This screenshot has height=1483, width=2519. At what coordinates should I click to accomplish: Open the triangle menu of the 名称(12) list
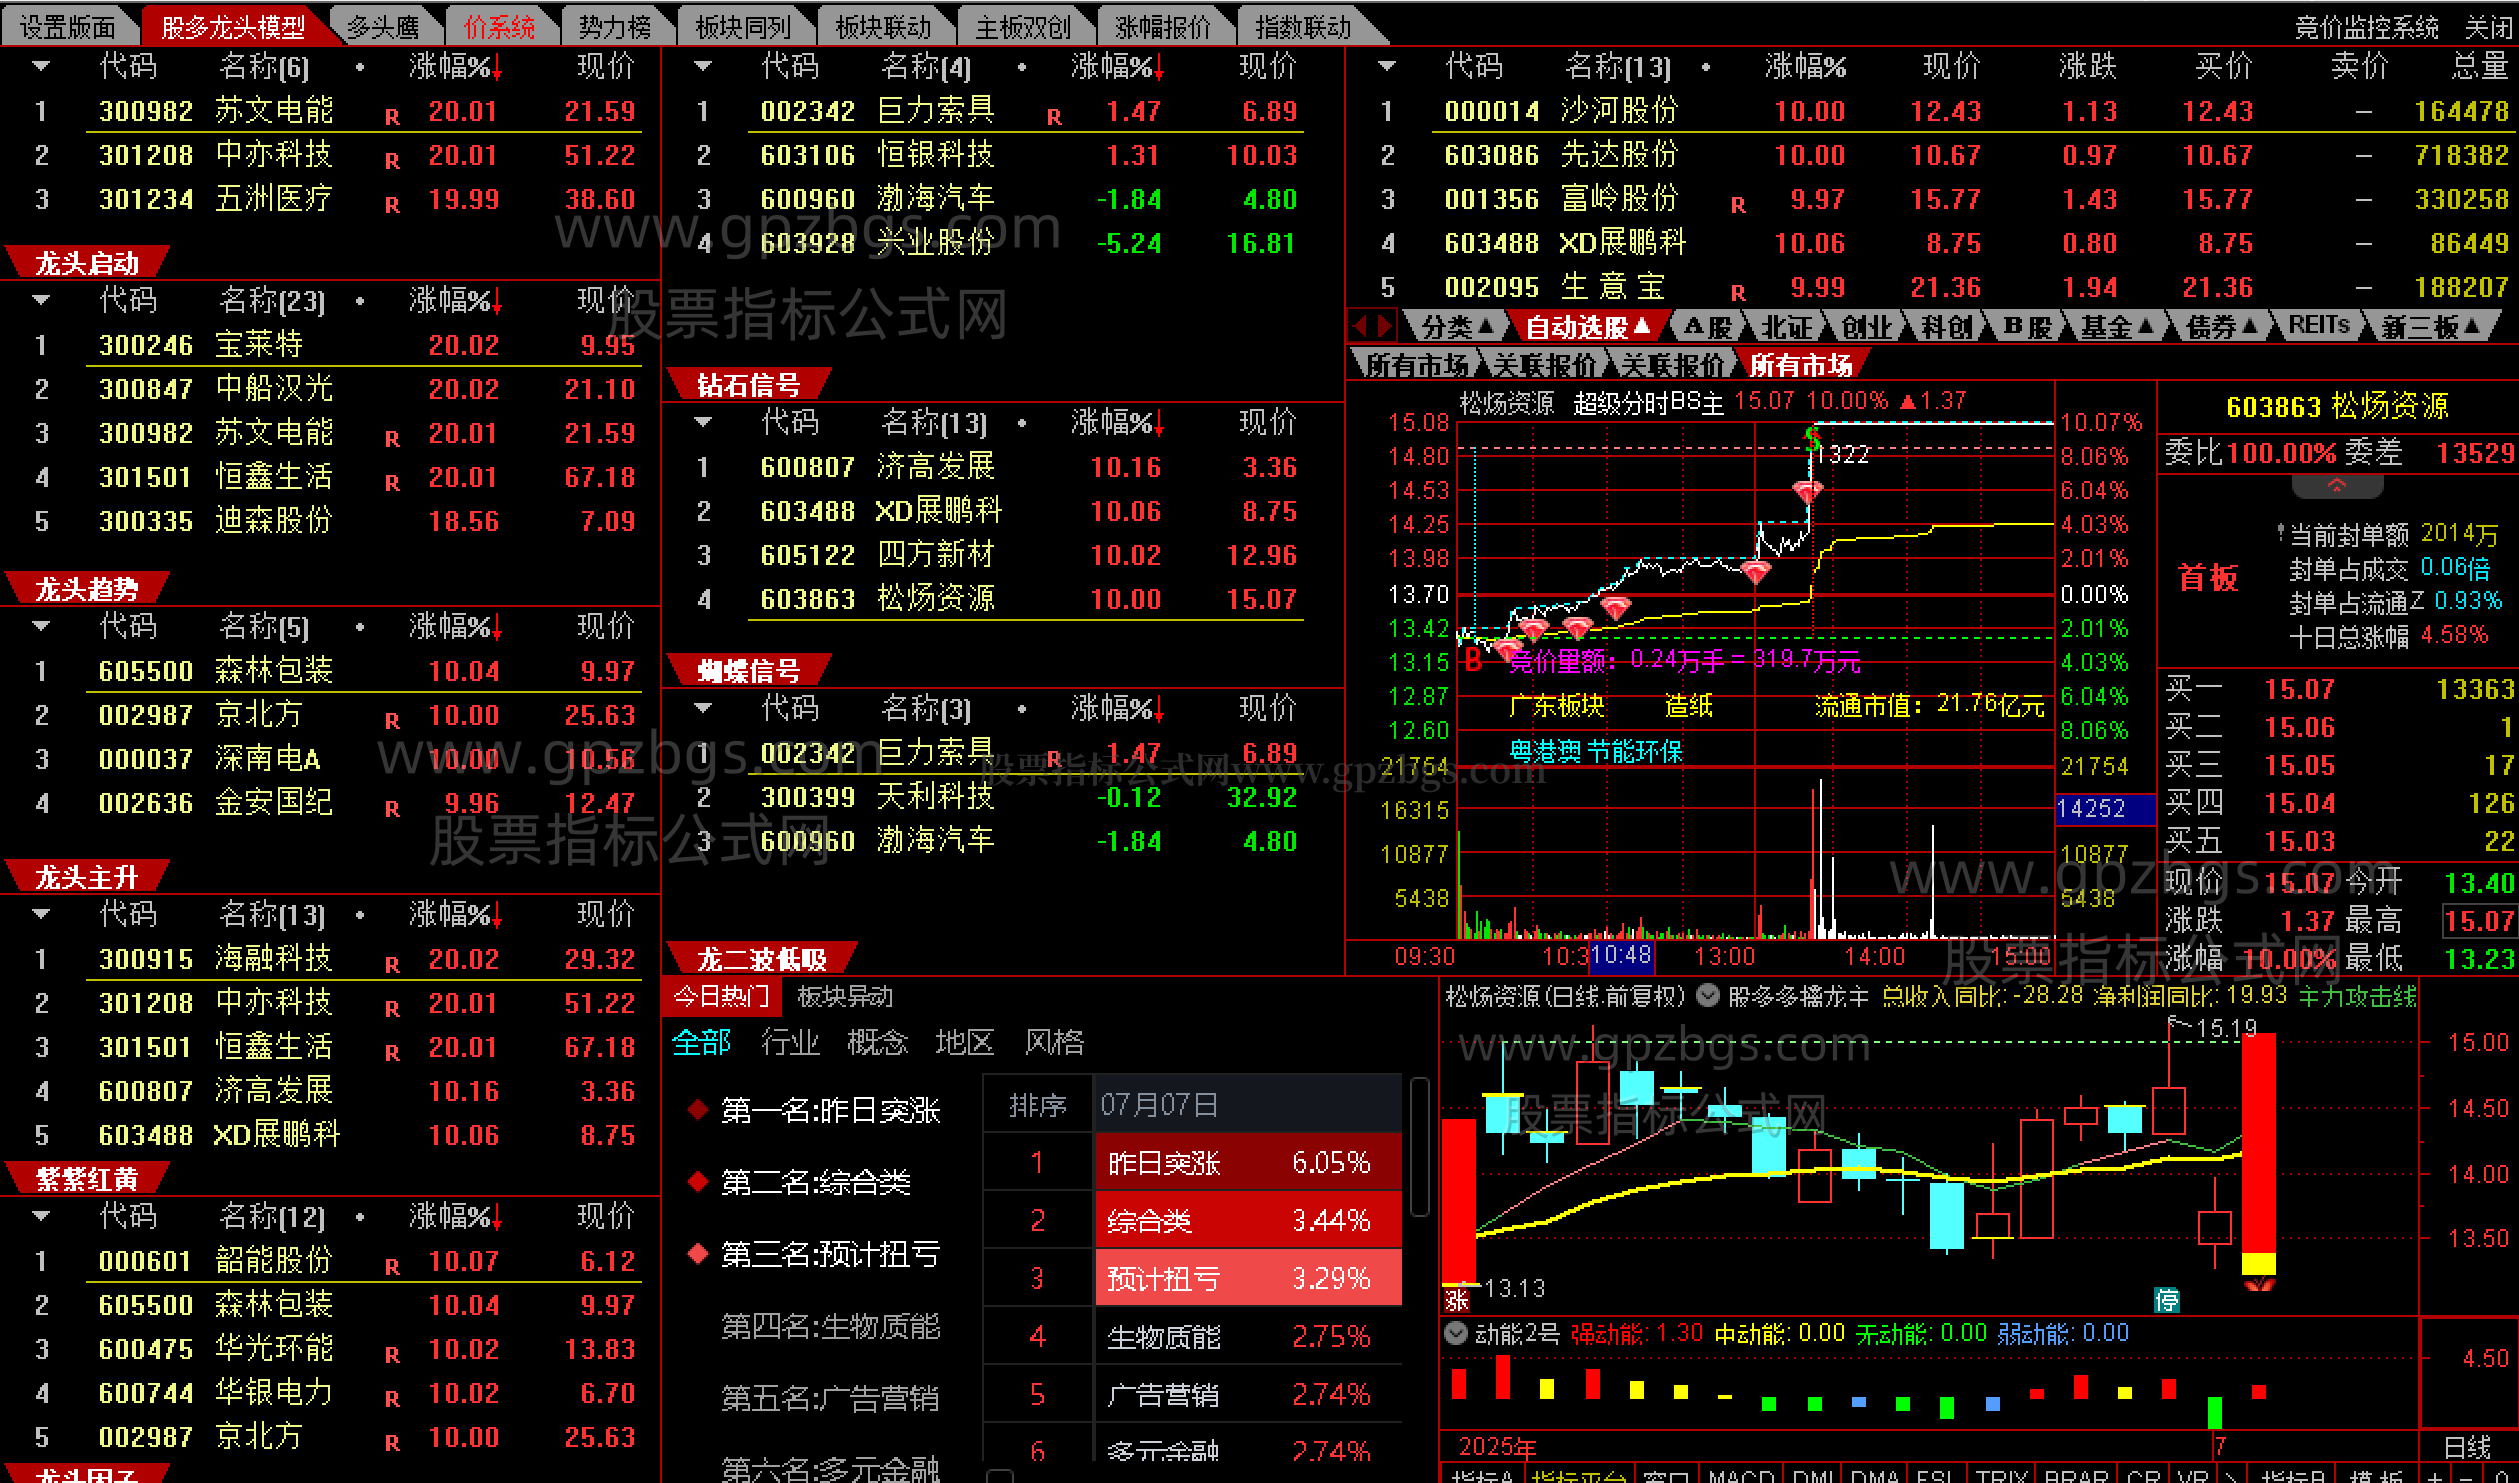click(x=41, y=1216)
